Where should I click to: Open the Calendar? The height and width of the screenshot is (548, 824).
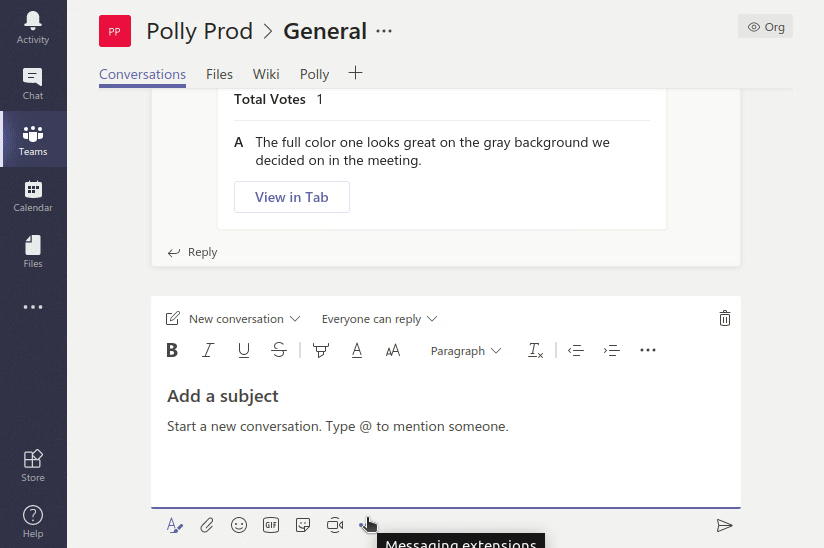pos(33,196)
